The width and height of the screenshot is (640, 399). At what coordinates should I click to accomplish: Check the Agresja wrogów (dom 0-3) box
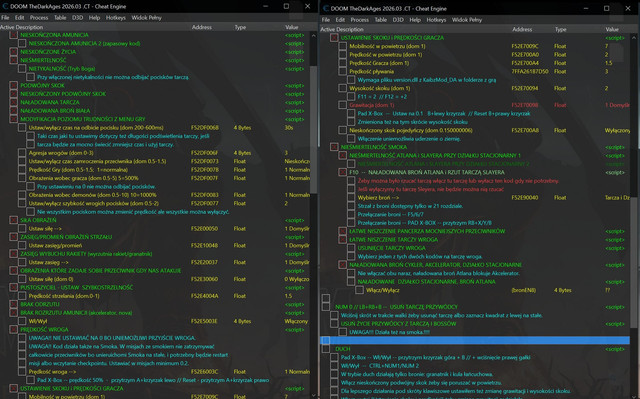pyautogui.click(x=22, y=153)
